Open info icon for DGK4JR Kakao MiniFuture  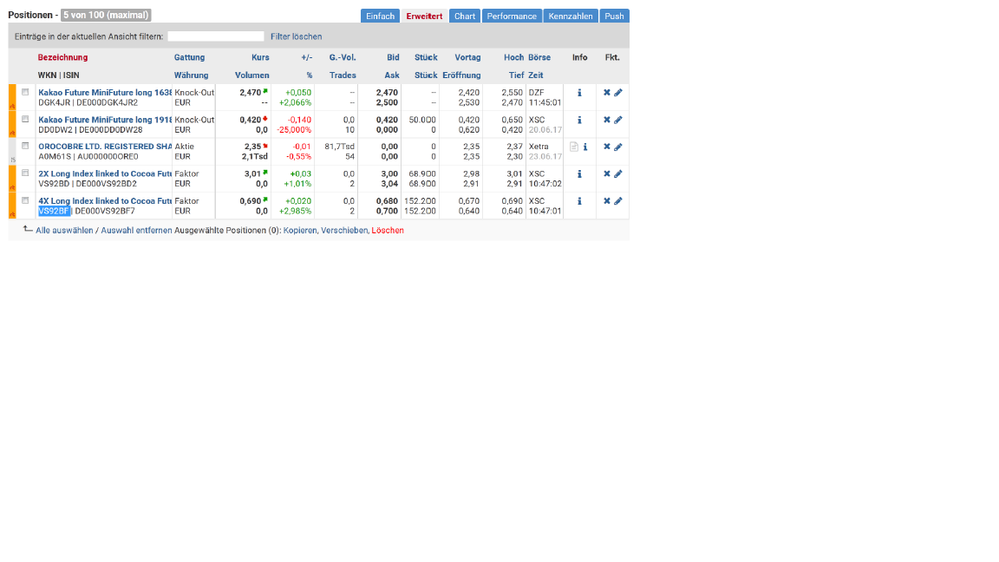tap(579, 93)
